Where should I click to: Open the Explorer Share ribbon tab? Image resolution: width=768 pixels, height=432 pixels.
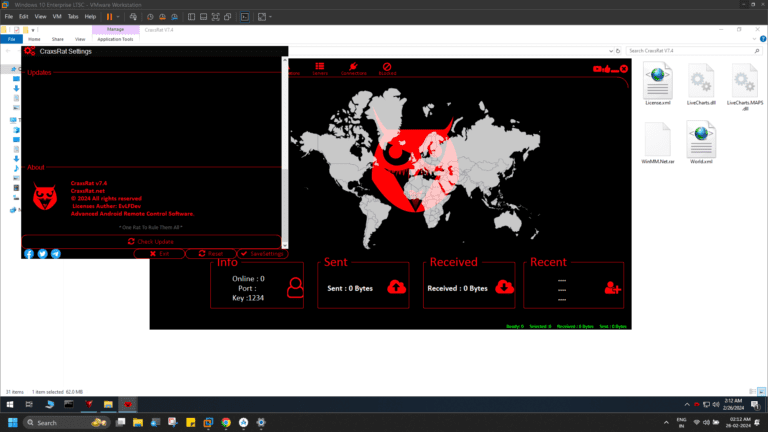tap(58, 39)
